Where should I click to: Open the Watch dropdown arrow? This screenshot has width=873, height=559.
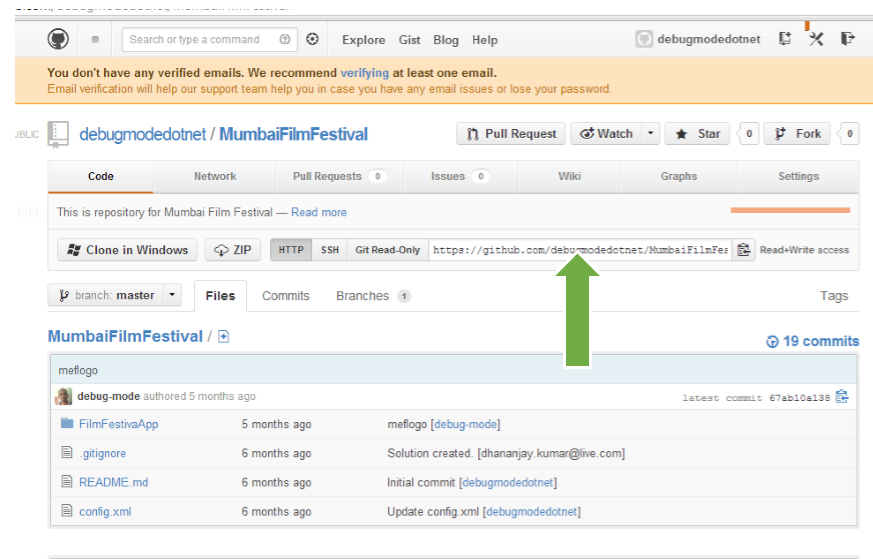tap(651, 134)
